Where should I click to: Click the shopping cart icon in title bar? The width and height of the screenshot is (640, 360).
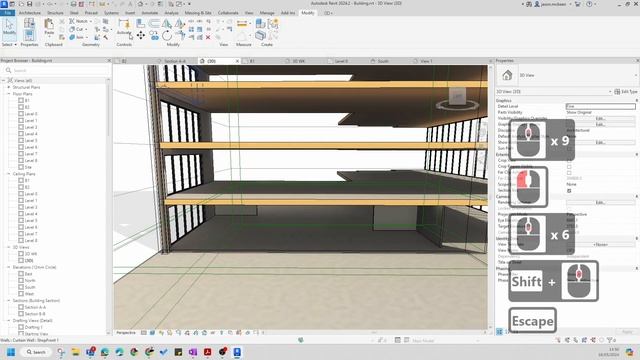click(578, 4)
